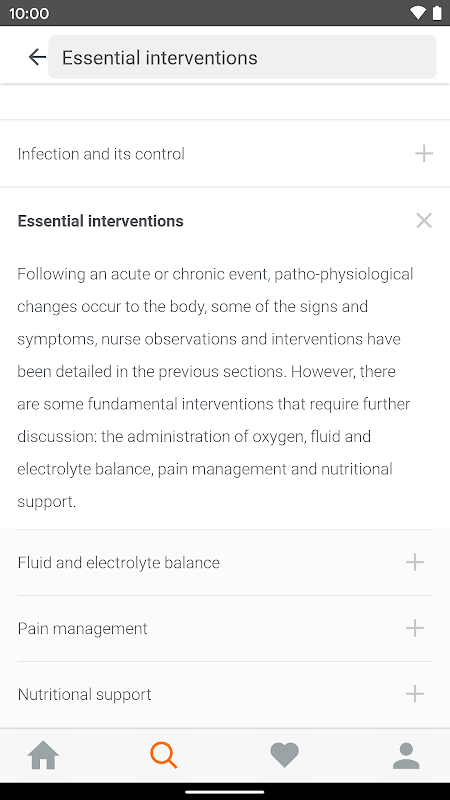Open the Favorites heart icon

click(x=284, y=756)
